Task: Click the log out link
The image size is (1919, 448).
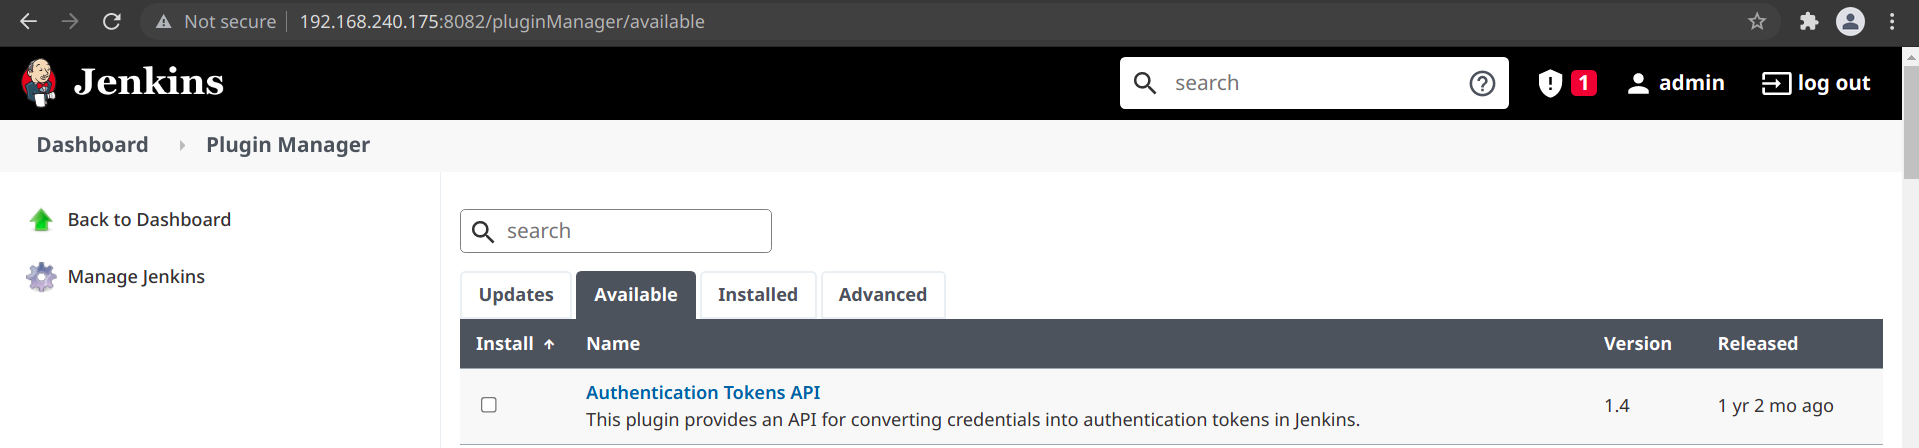Action: coord(1816,83)
